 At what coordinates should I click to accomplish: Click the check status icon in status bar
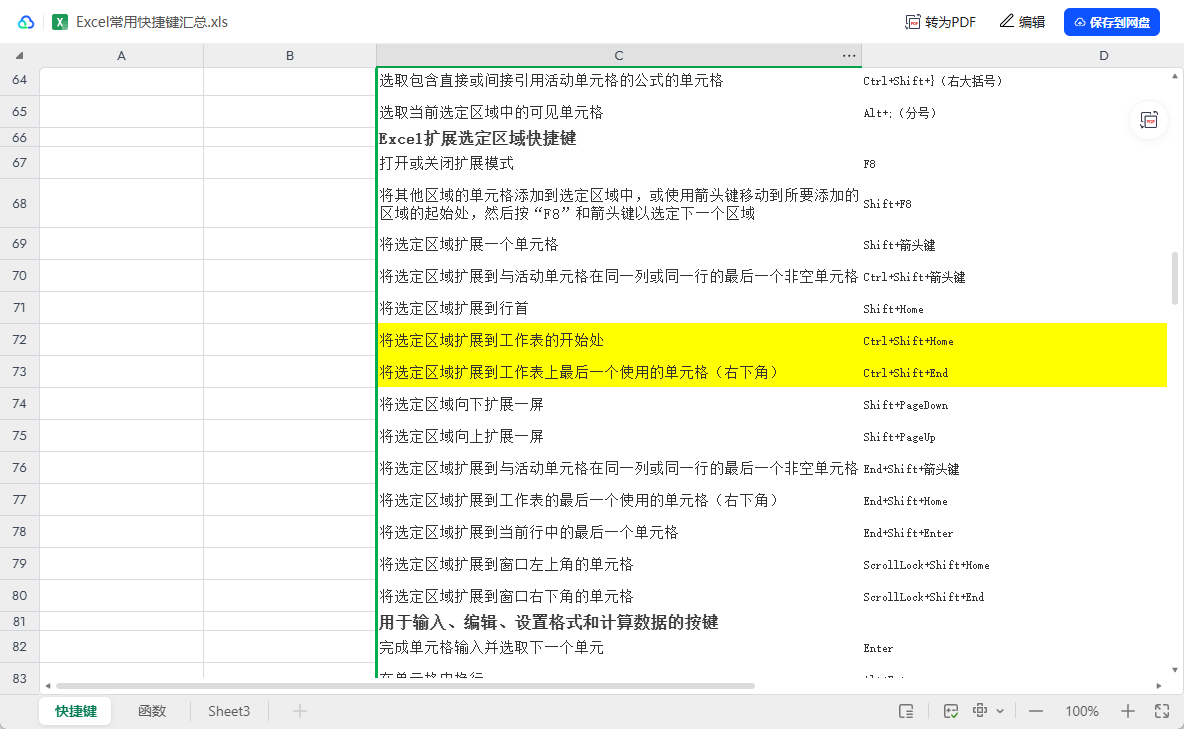click(951, 711)
